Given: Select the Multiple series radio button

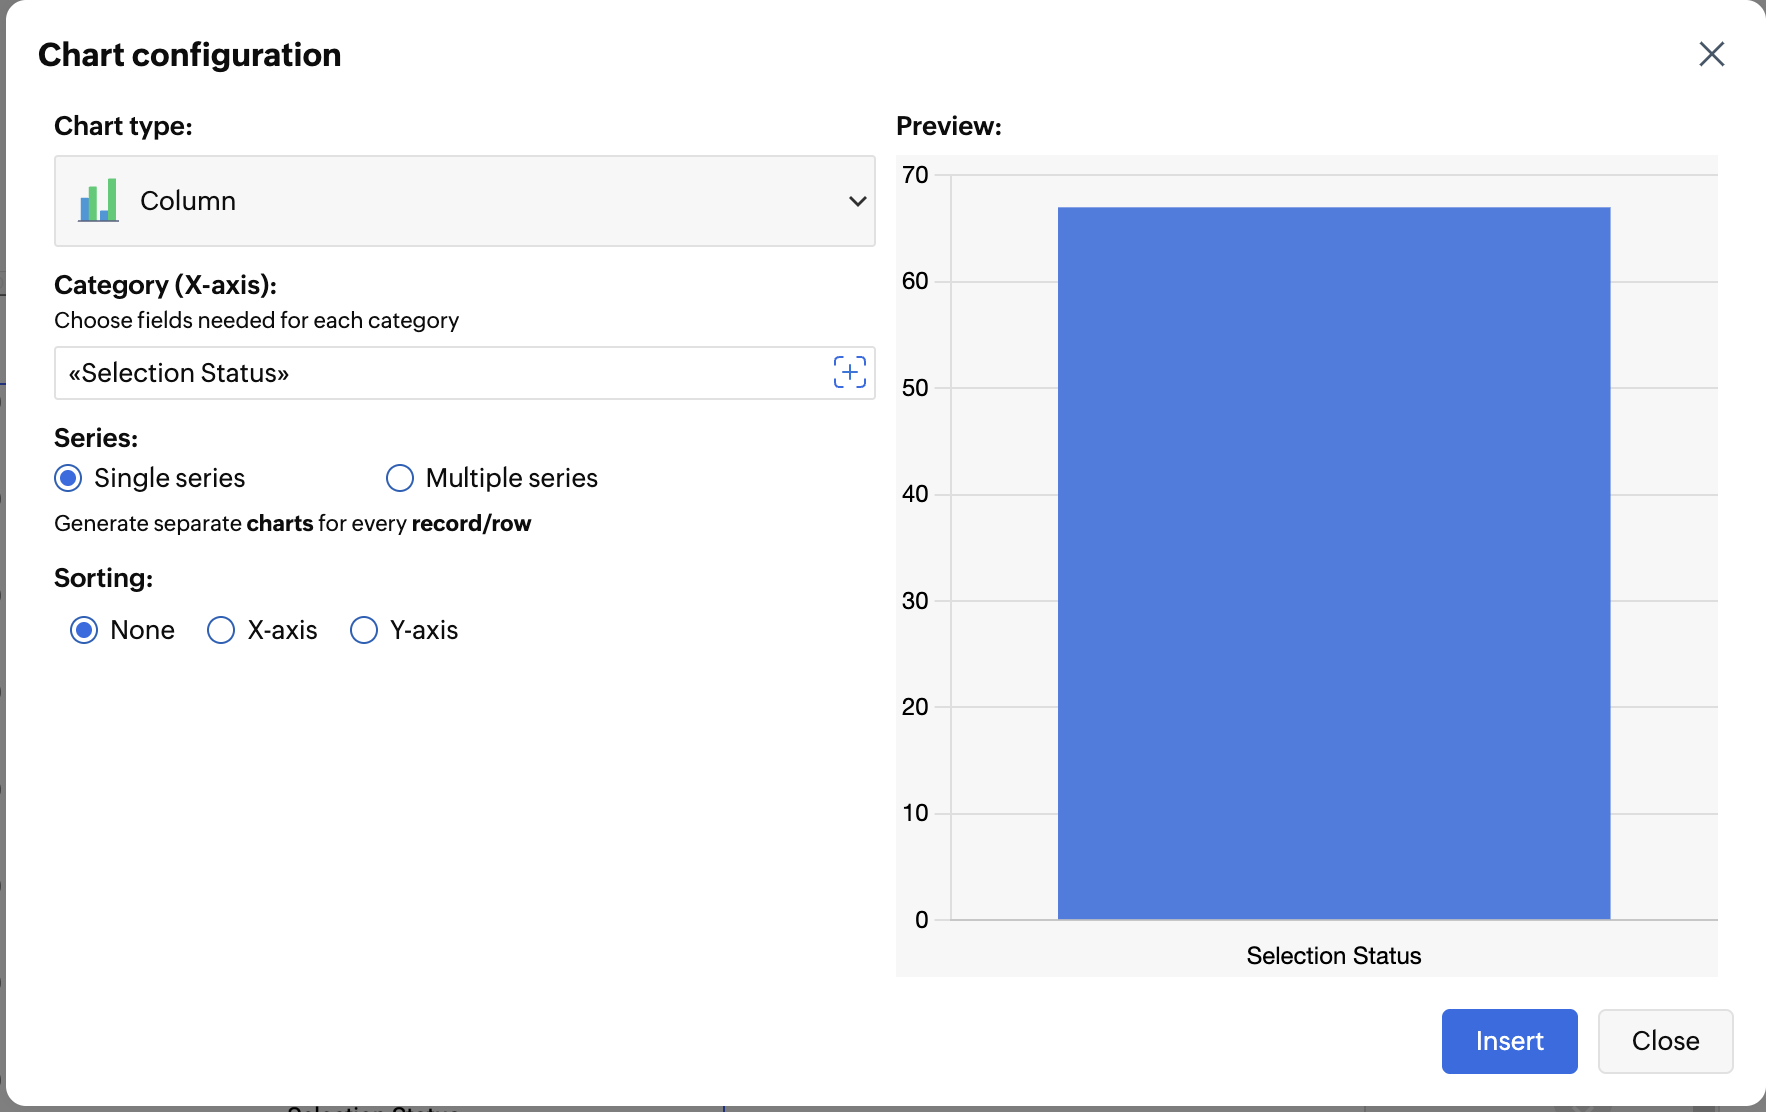Looking at the screenshot, I should pos(400,478).
